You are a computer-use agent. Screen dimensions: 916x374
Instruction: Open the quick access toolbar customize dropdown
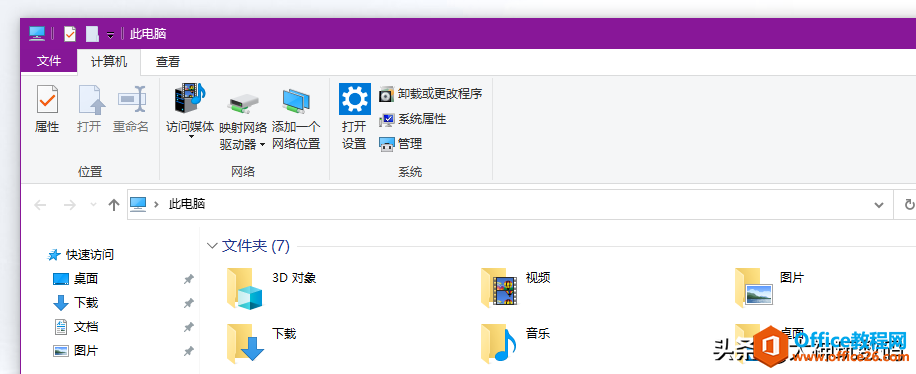[x=110, y=35]
